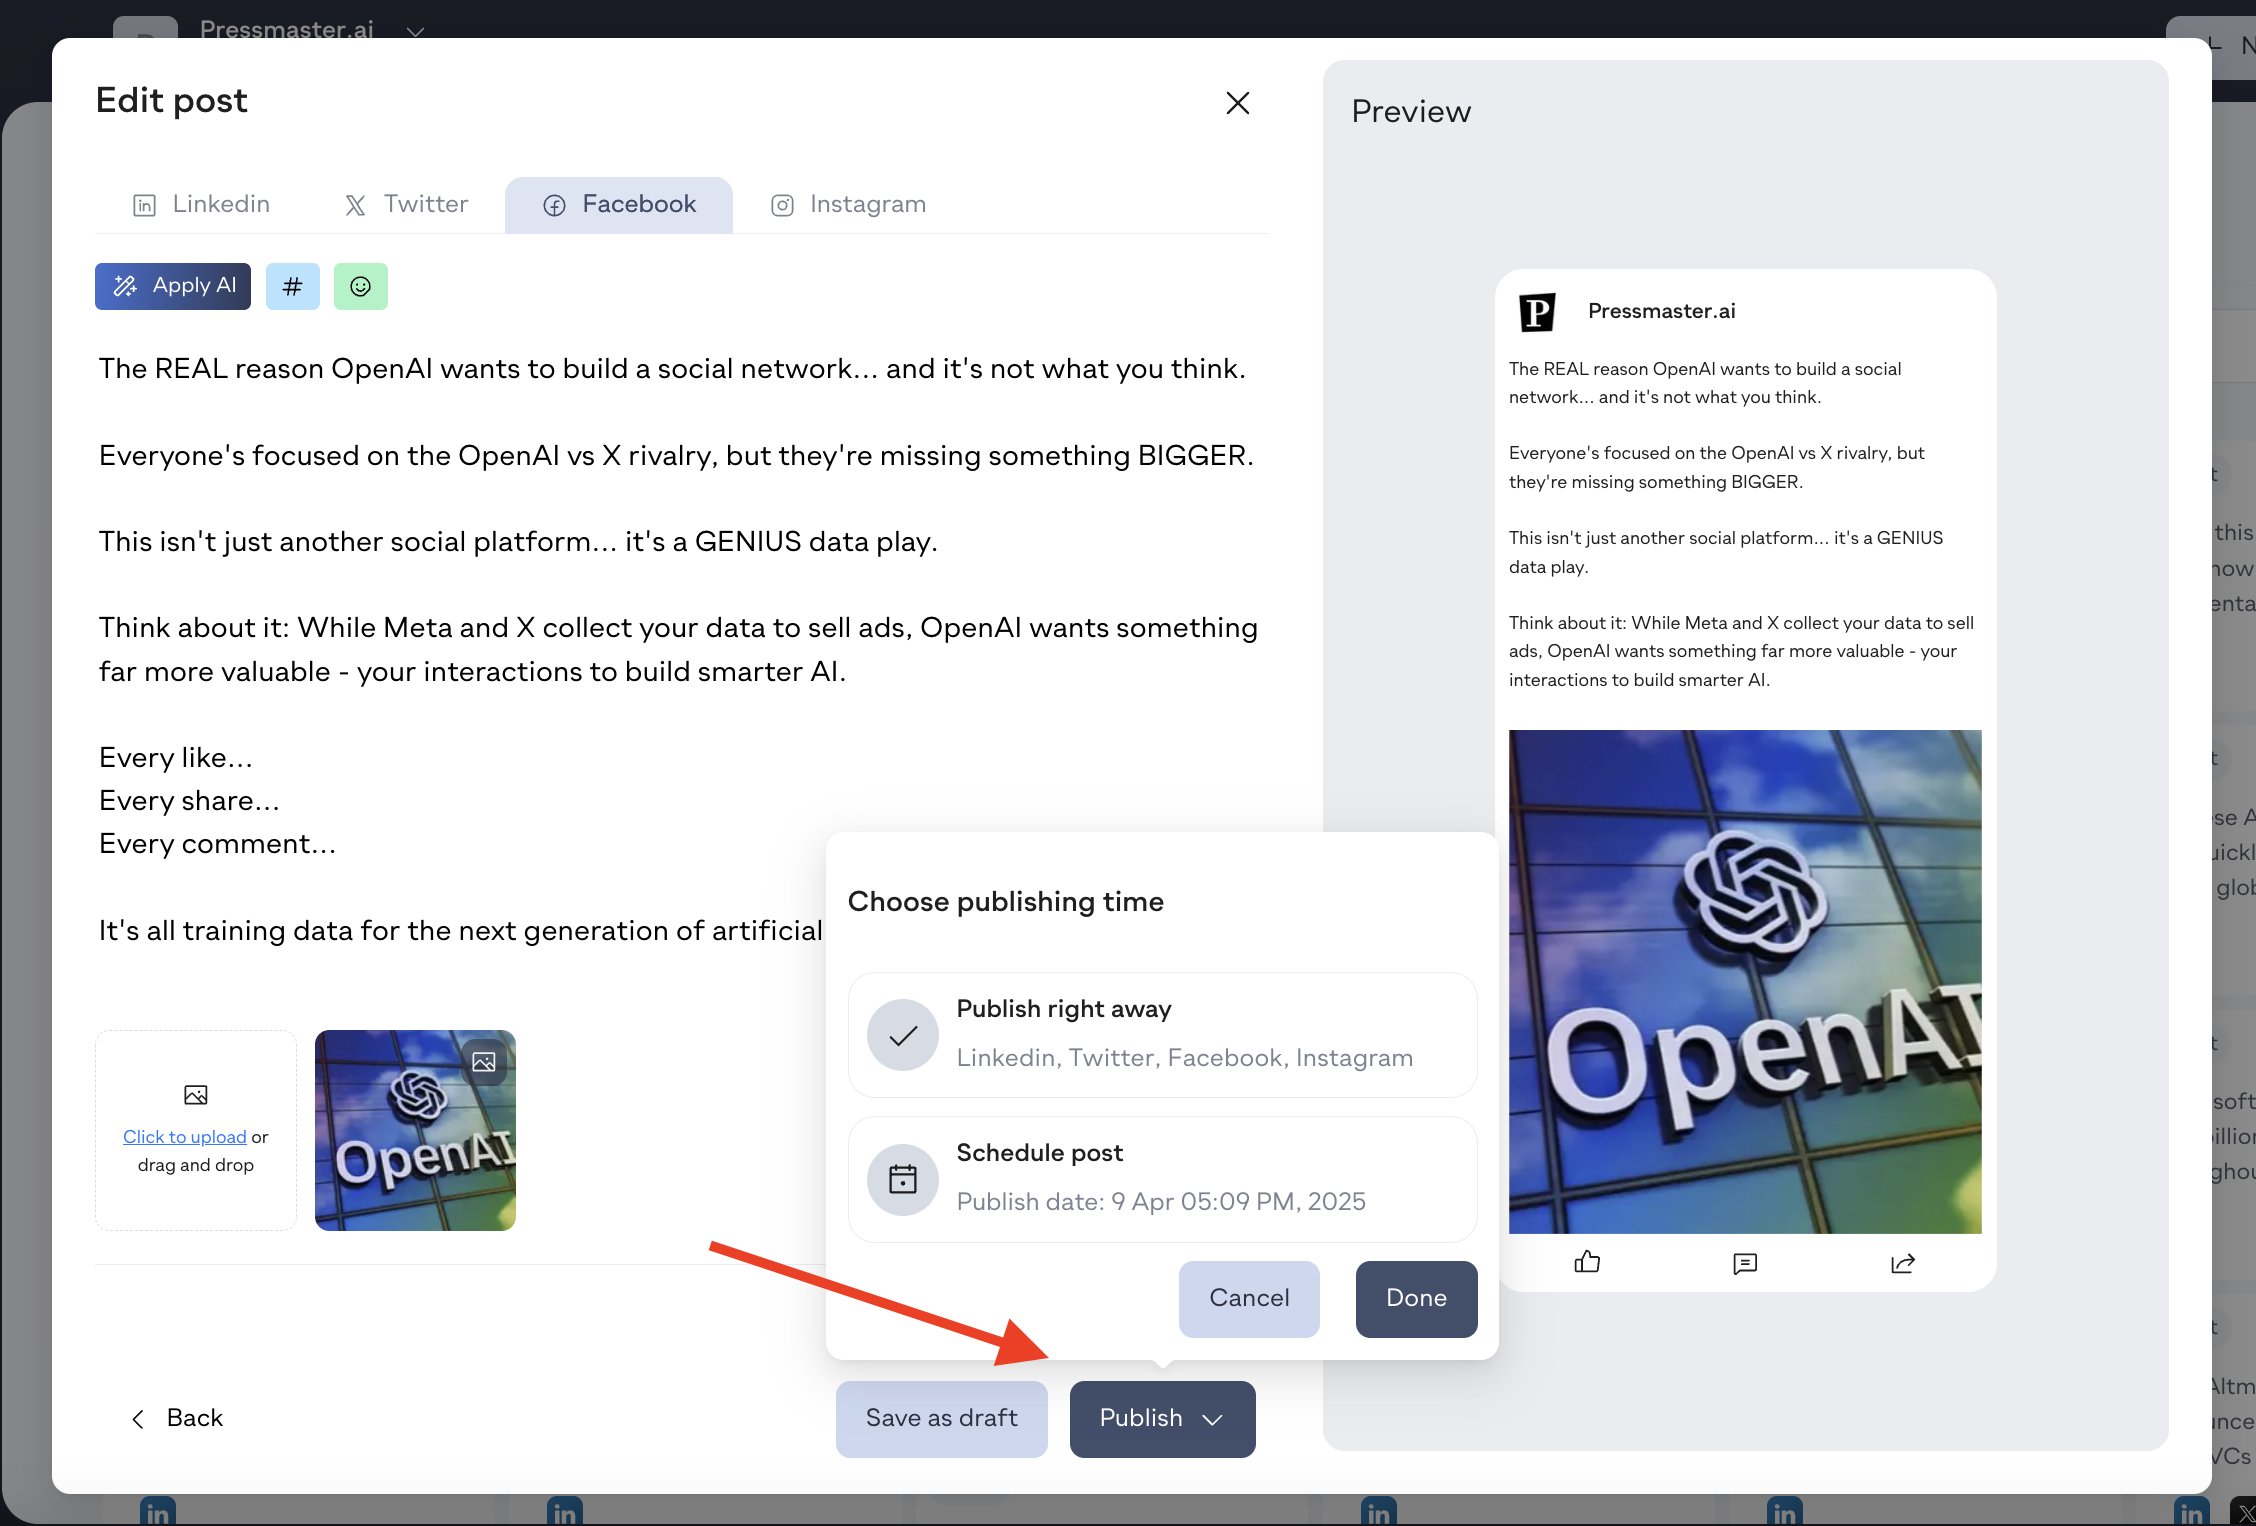Click the 'Every comment...' line
2256x1526 pixels.
[217, 844]
